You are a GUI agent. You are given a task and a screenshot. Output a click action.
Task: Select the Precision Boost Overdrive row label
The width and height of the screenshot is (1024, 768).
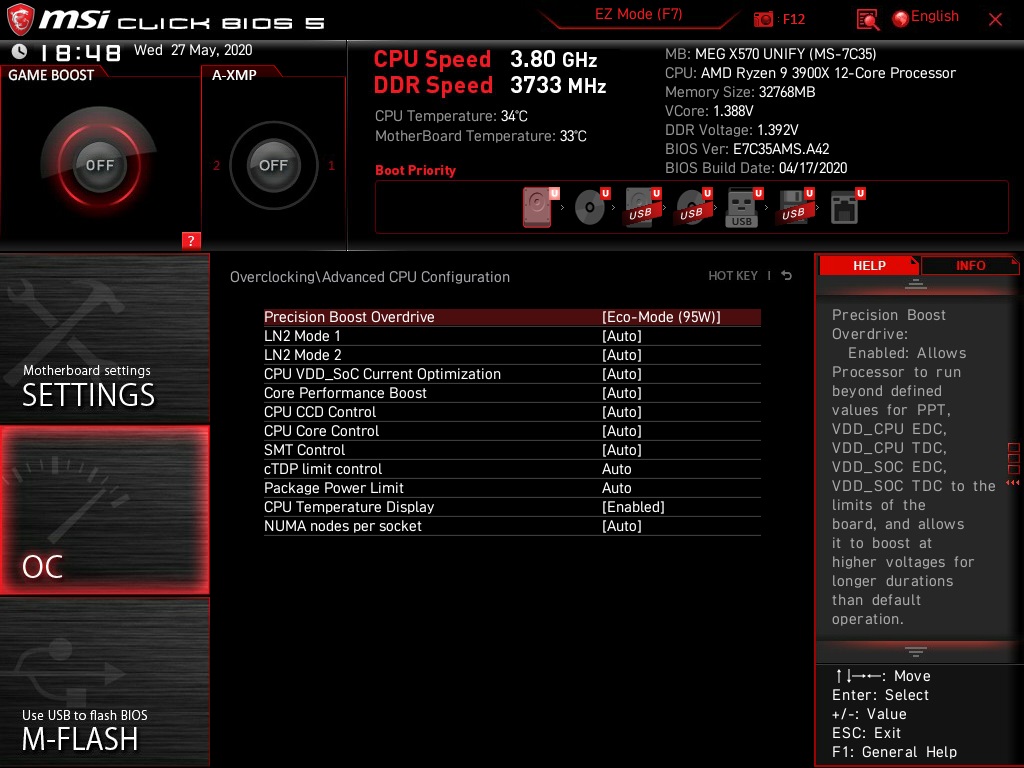[349, 317]
